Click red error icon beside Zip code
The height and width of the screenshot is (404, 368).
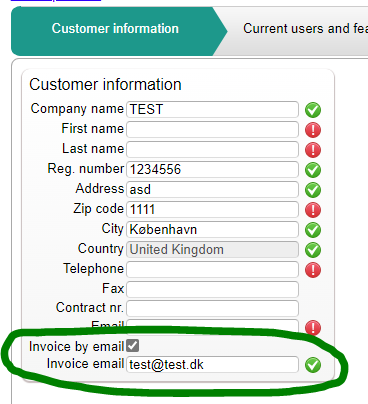pyautogui.click(x=313, y=210)
